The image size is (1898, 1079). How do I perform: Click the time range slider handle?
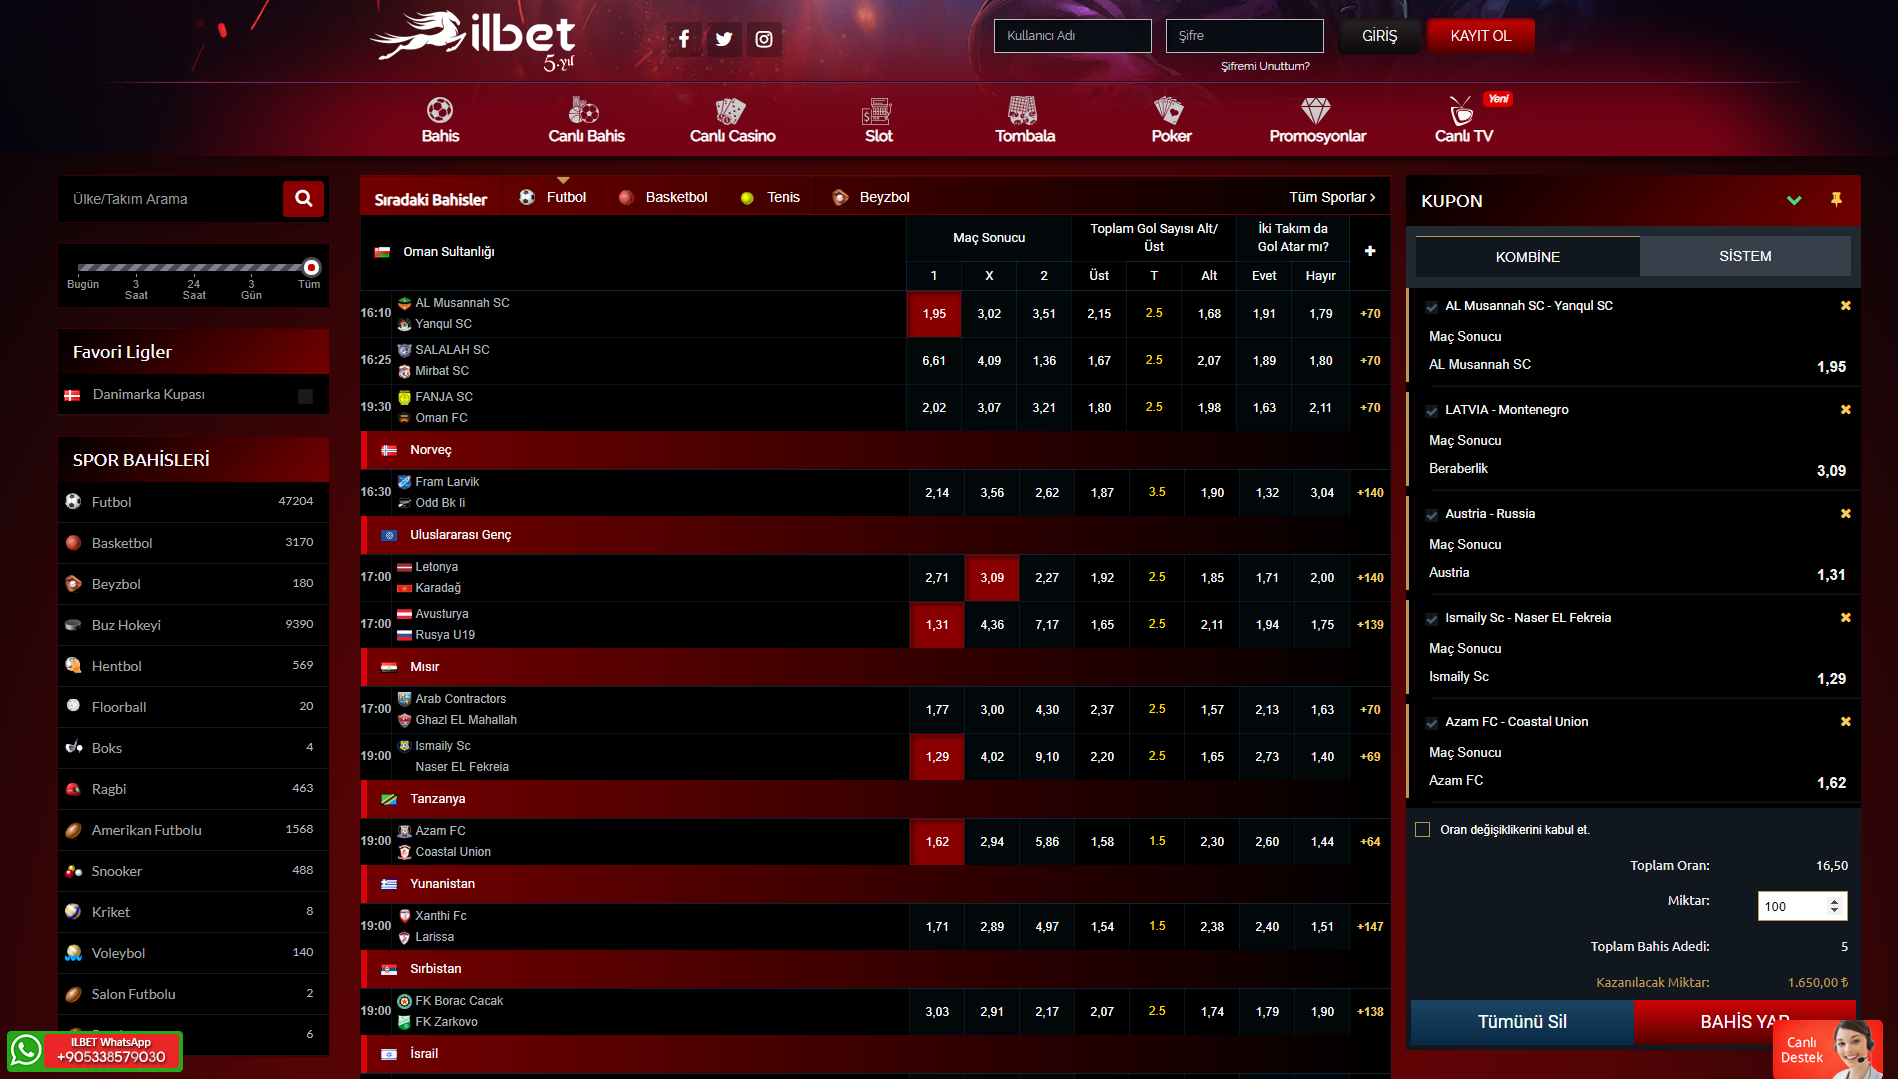312,267
